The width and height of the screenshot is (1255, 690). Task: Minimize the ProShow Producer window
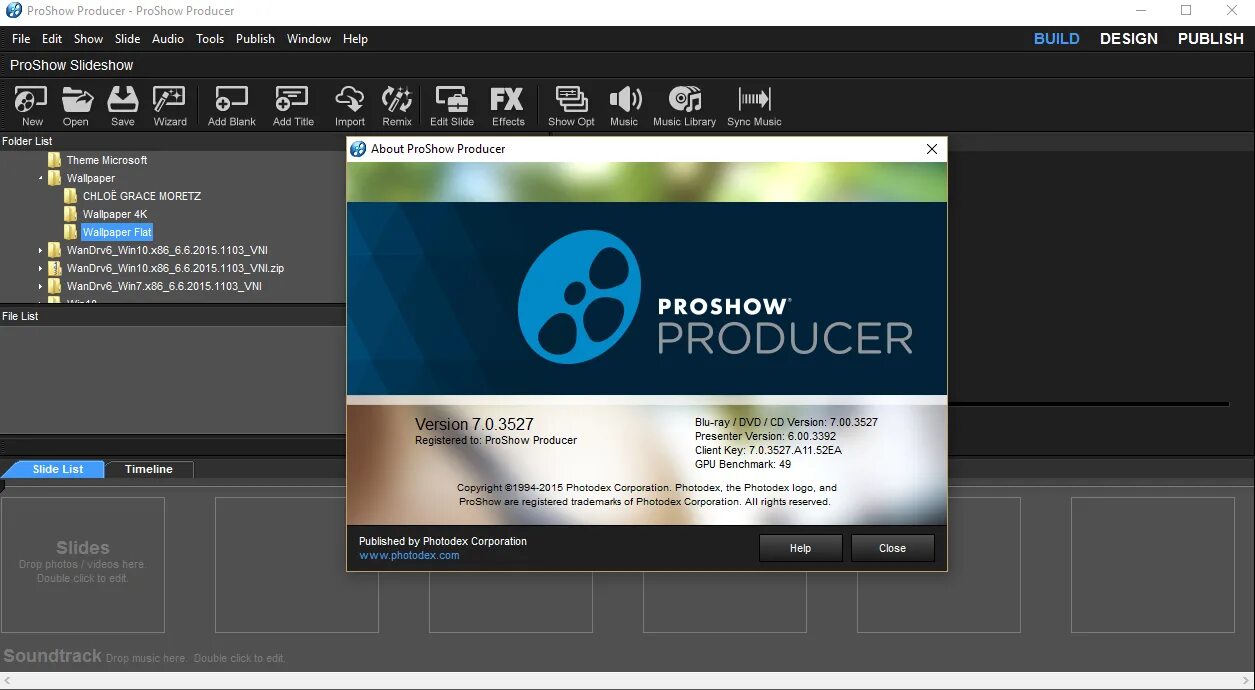tap(1140, 11)
